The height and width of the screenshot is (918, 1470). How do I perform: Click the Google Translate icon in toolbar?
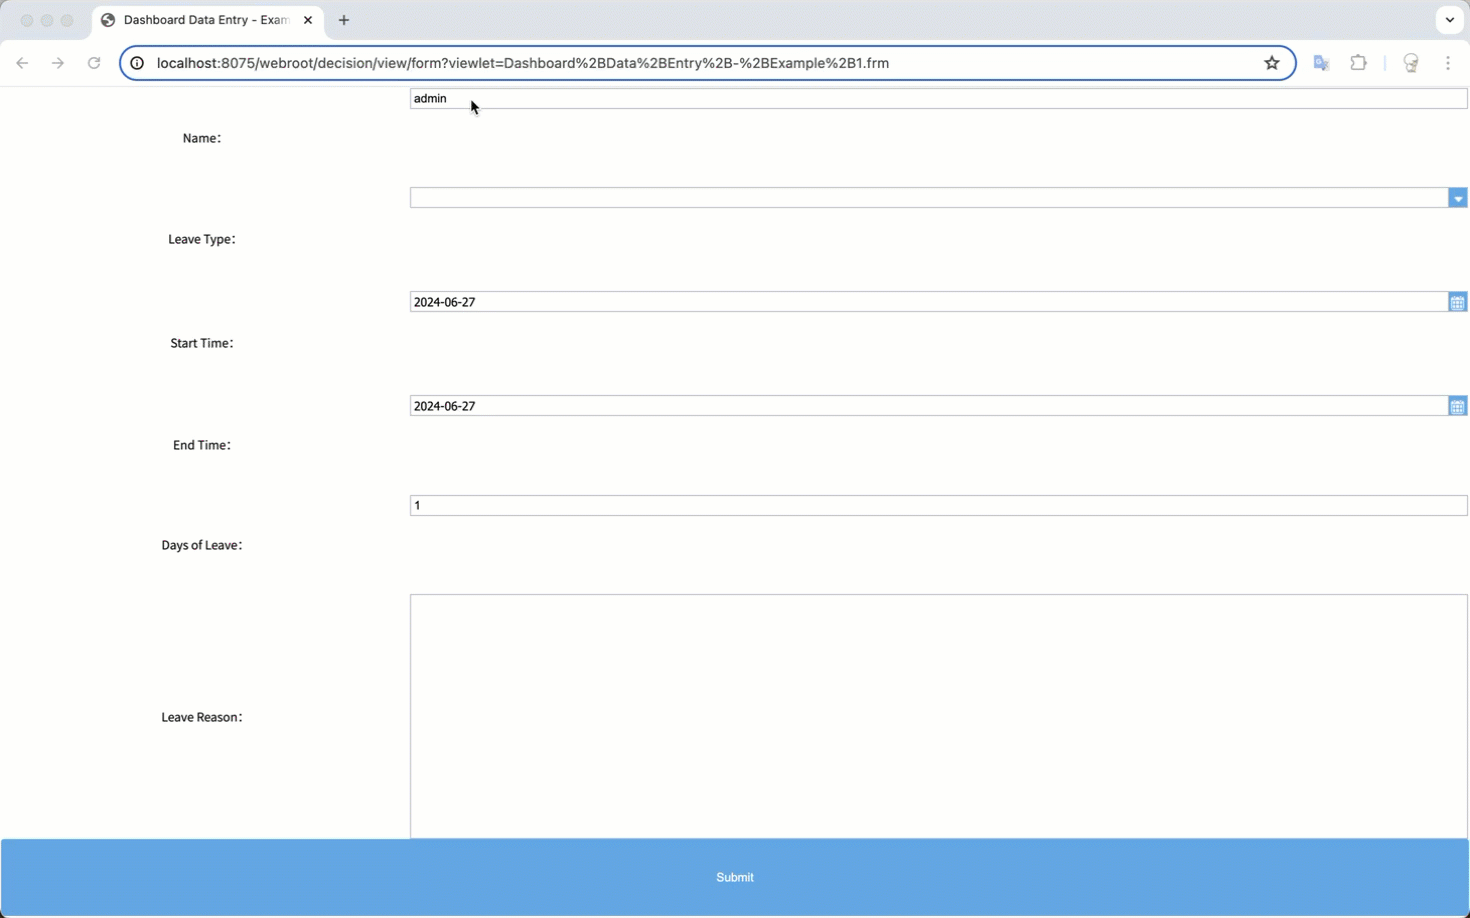pos(1321,62)
